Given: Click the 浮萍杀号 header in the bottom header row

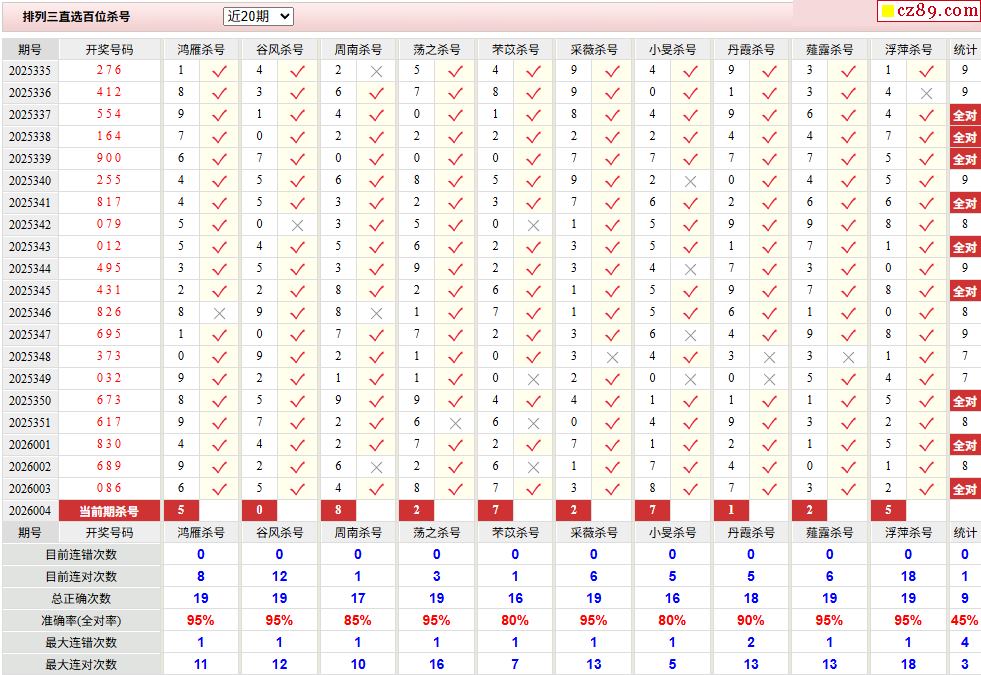Looking at the screenshot, I should point(908,532).
